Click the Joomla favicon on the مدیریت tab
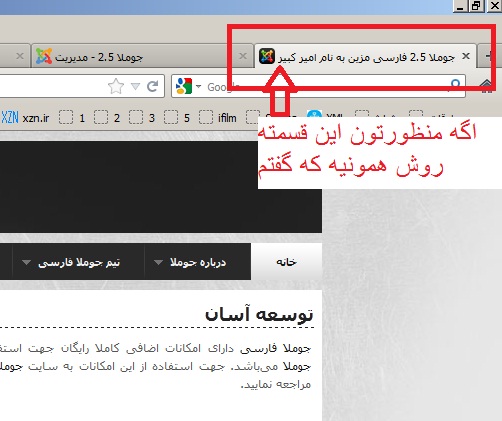The width and height of the screenshot is (502, 421). [x=44, y=56]
